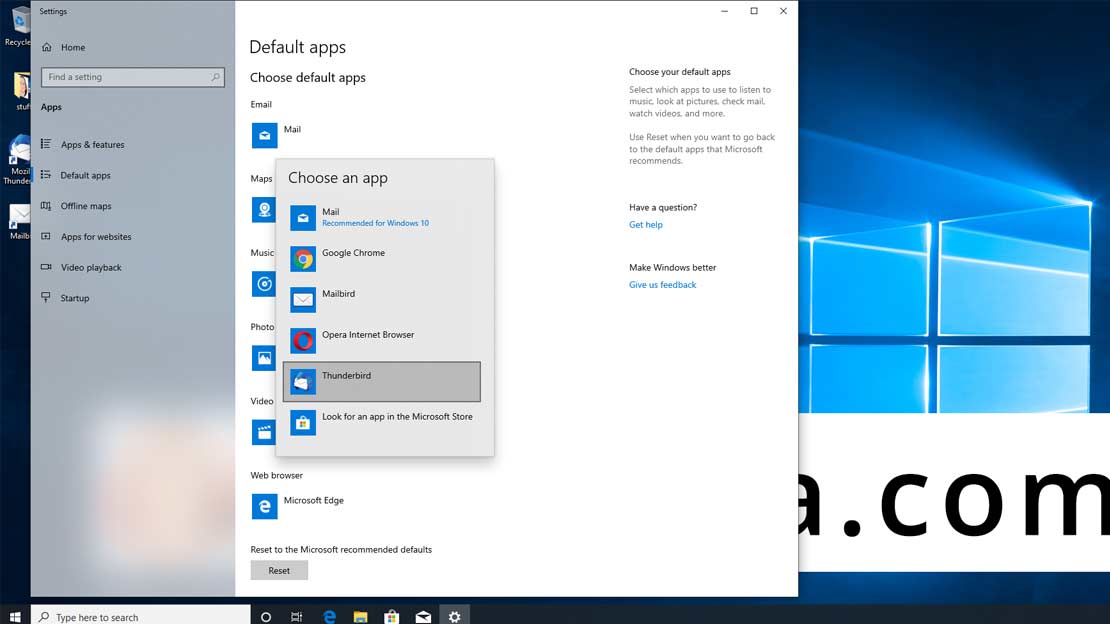1110x624 pixels.
Task: Click the Offline maps sidebar icon
Action: (46, 206)
